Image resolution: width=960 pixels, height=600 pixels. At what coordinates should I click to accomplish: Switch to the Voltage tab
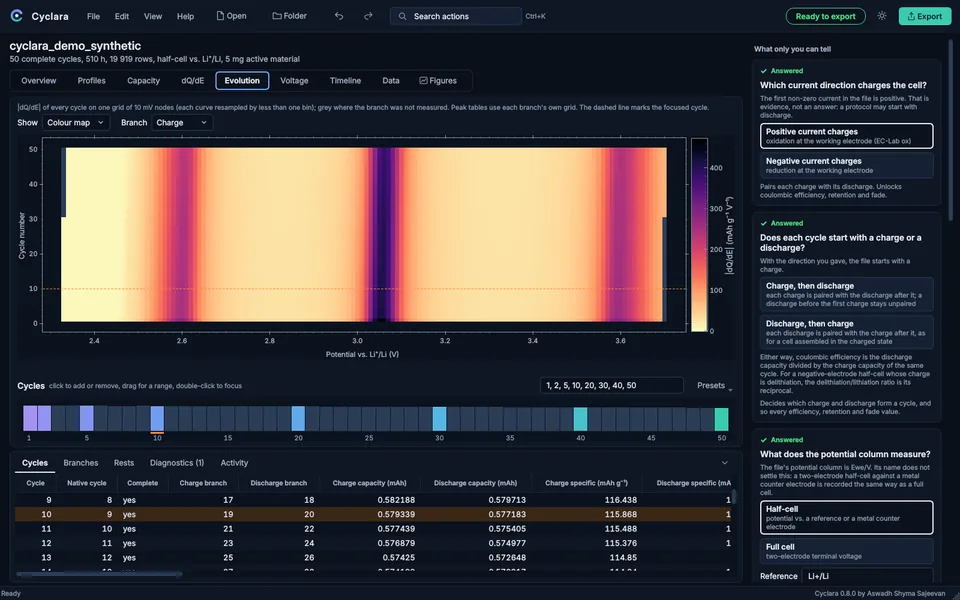[x=294, y=81]
